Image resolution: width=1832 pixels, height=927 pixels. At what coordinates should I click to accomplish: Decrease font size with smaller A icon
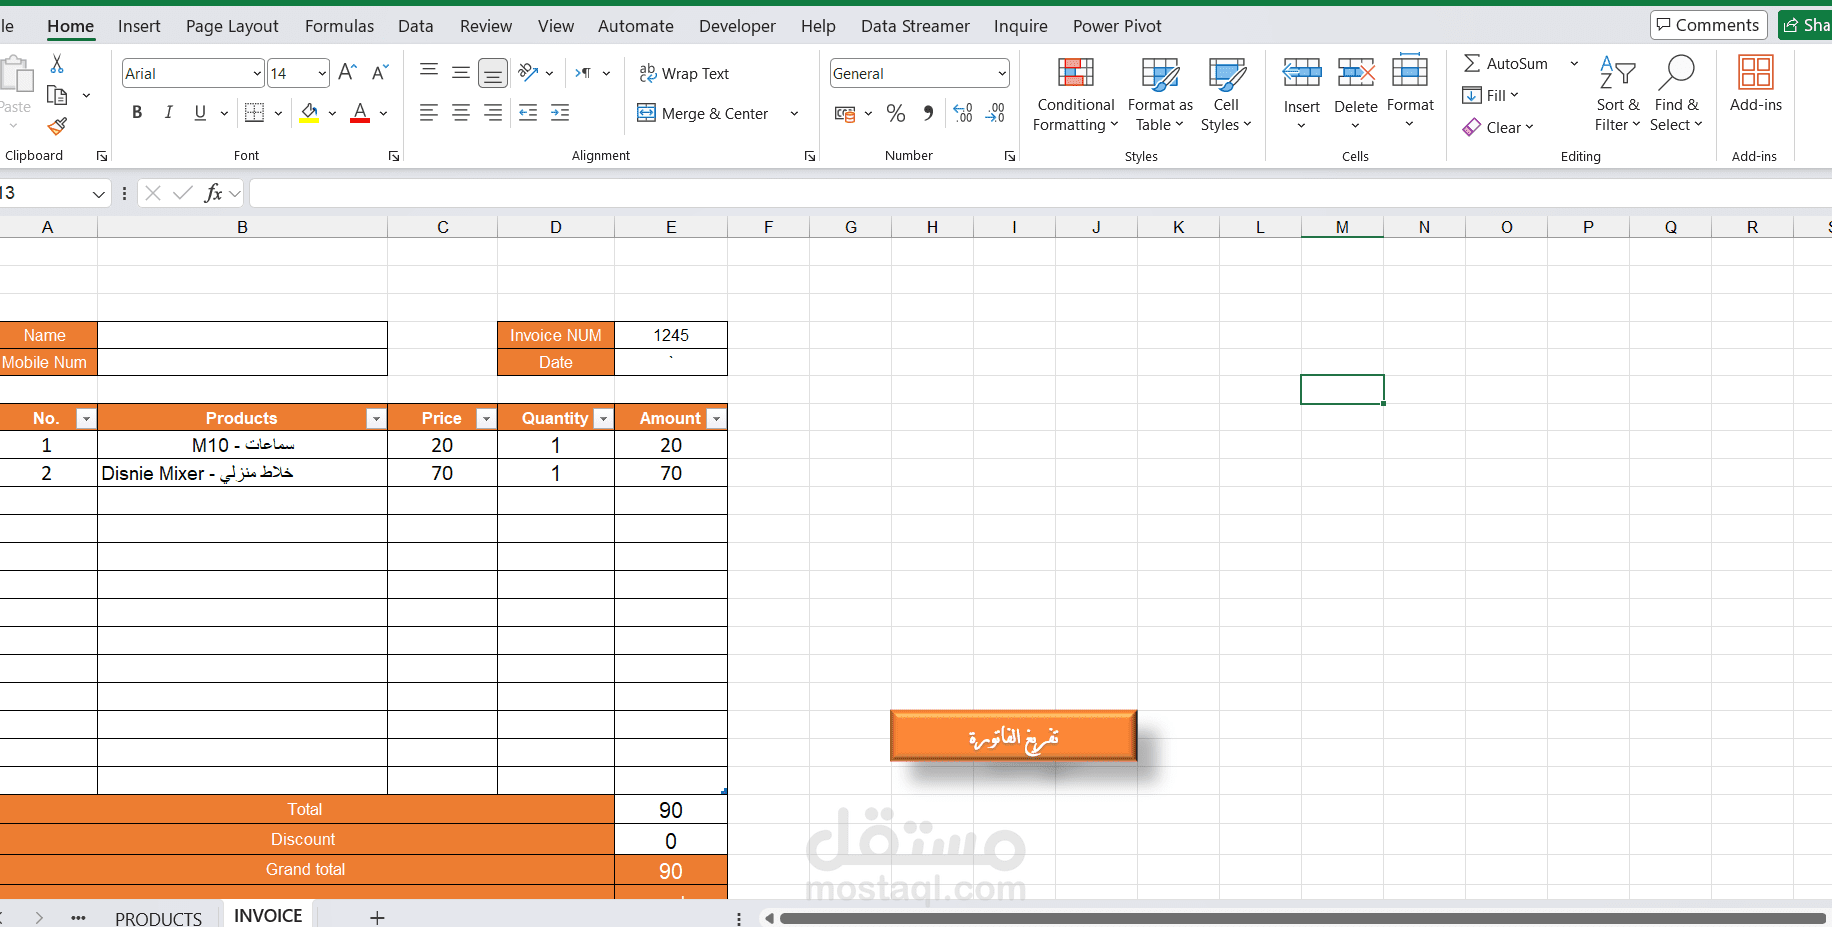380,72
